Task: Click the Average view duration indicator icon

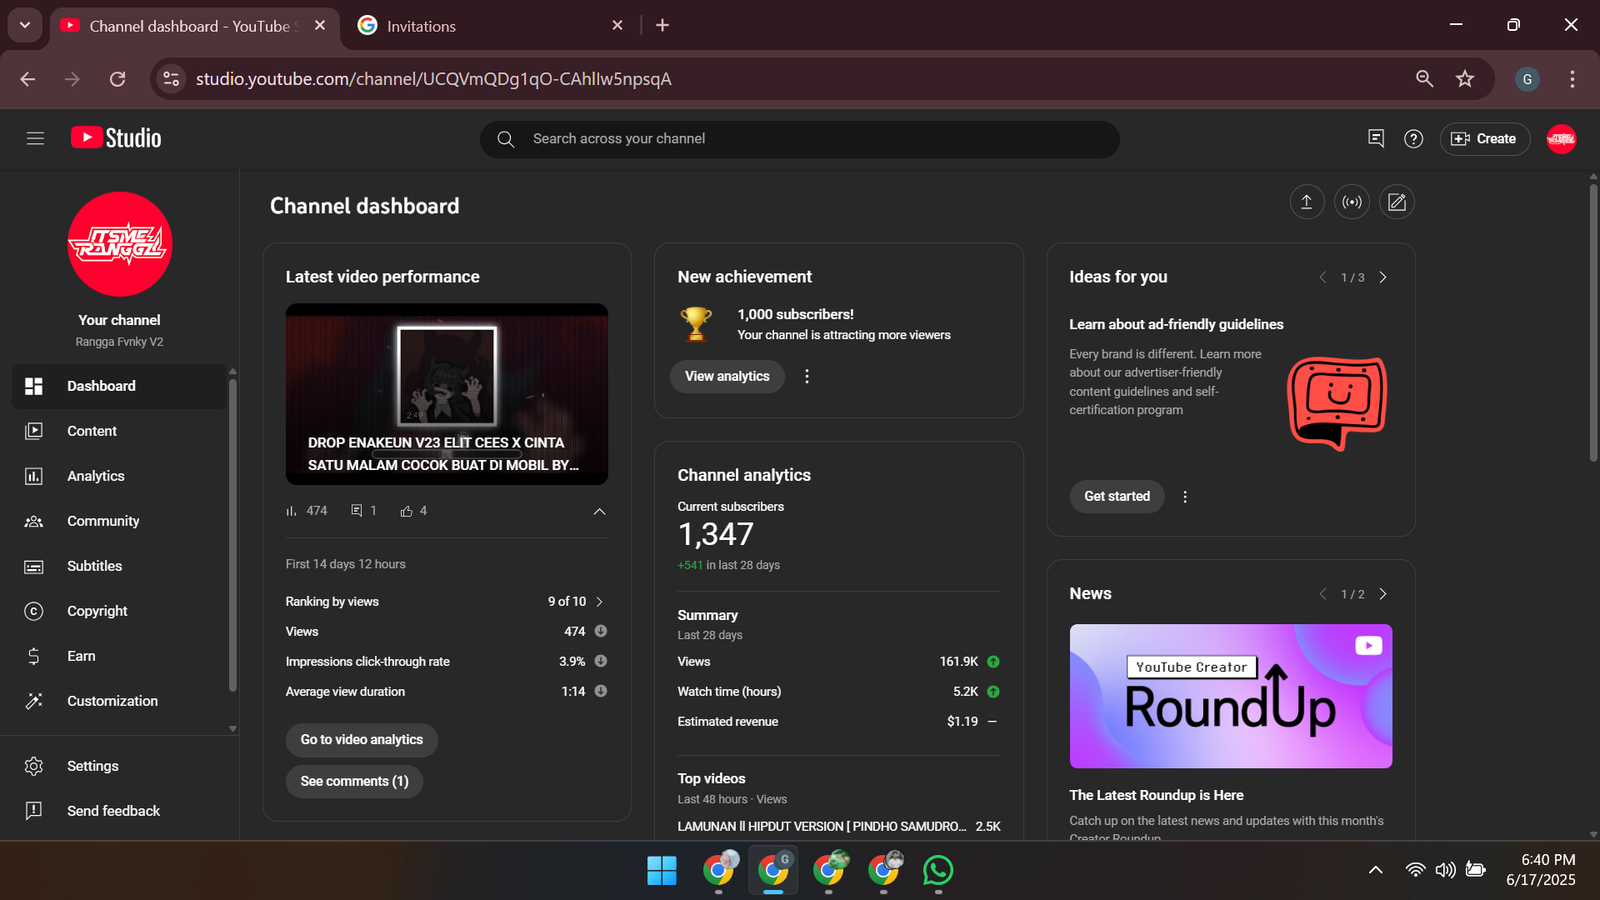Action: [x=601, y=691]
